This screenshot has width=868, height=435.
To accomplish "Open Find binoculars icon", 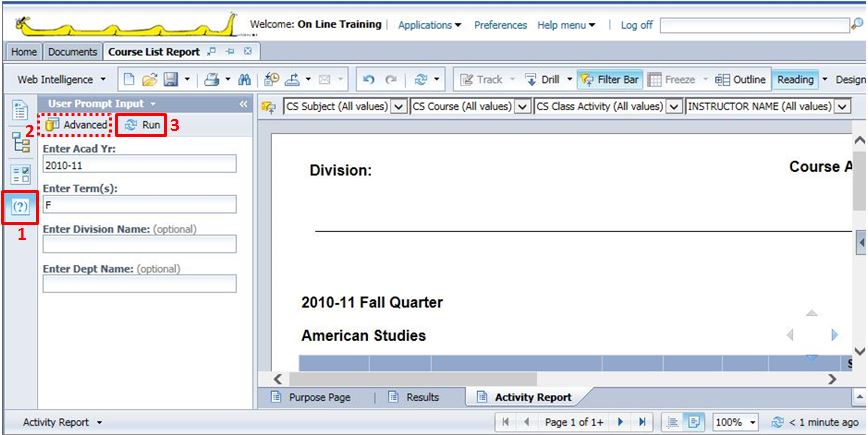I will click(x=245, y=80).
